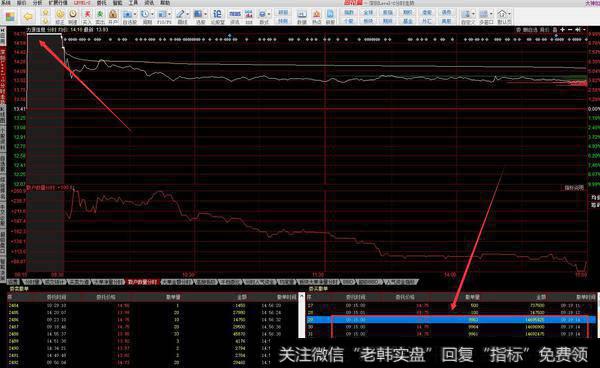
Task: Click the green 卖出 sell icon
Action: [100, 14]
